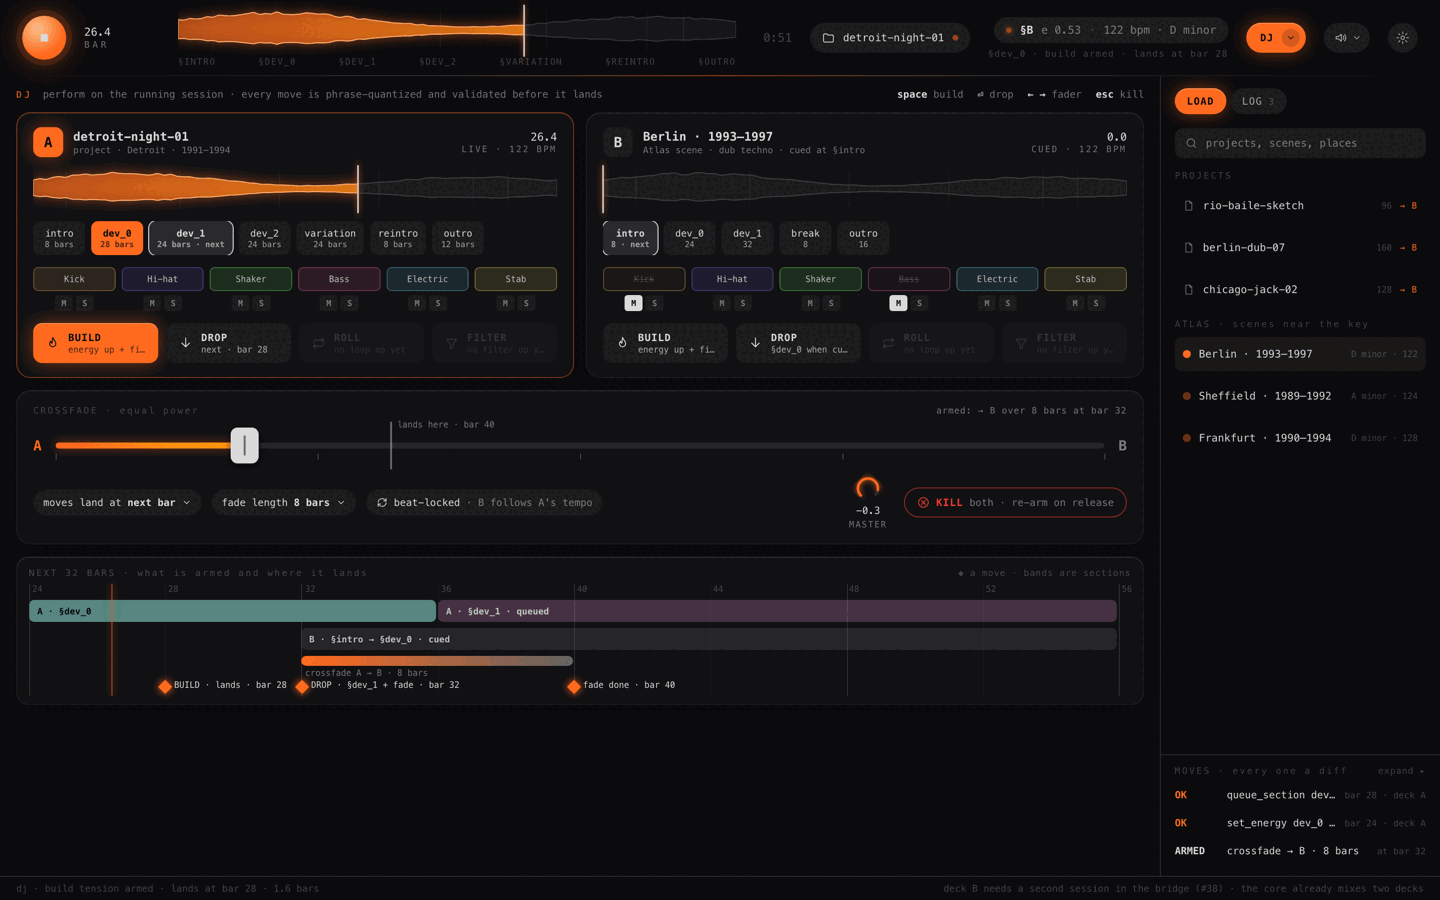This screenshot has width=1440, height=900.
Task: Trigger DROP §dev_0 on deck B
Action: pyautogui.click(x=798, y=343)
